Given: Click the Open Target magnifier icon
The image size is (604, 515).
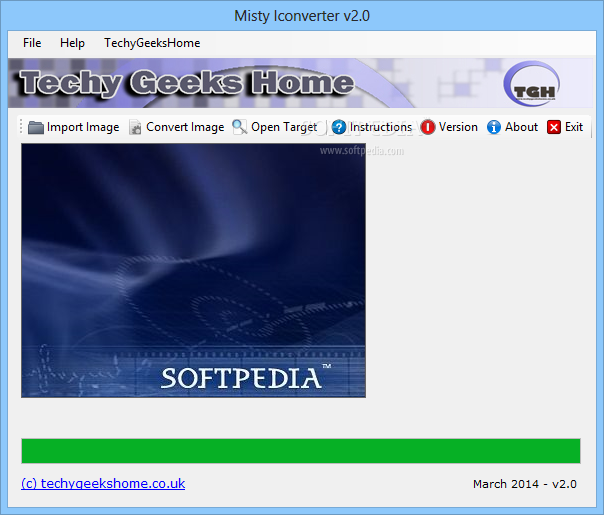Looking at the screenshot, I should tap(240, 127).
